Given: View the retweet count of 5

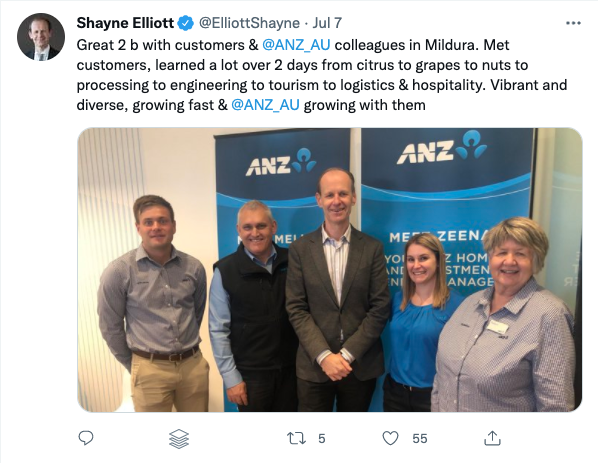Looking at the screenshot, I should click(322, 439).
